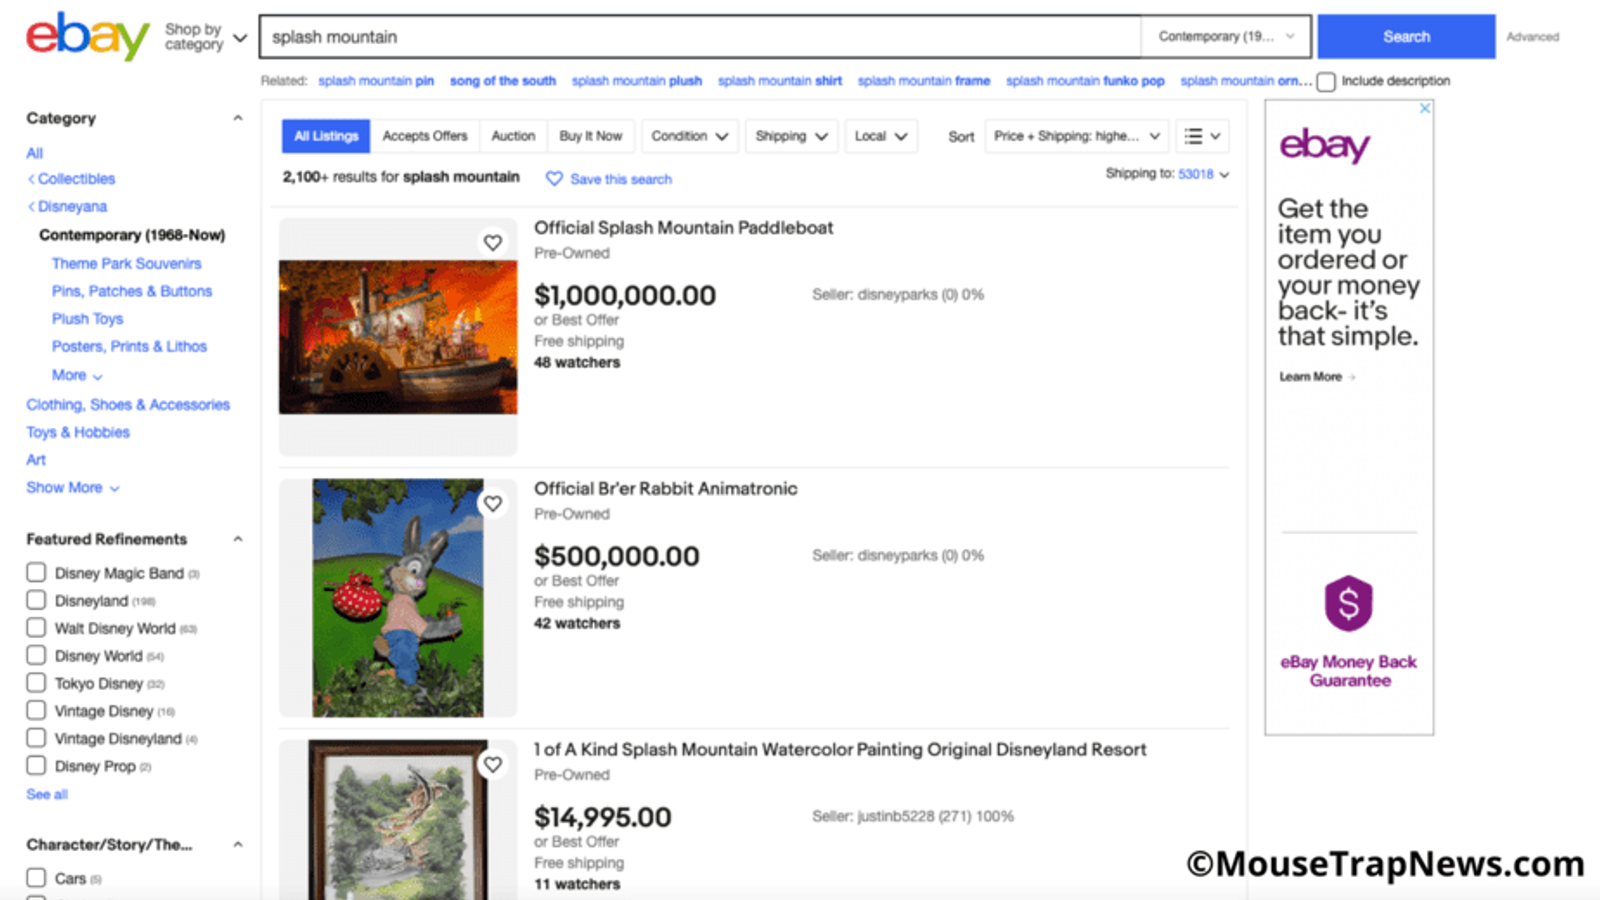Favorite the Official Splash Mountain Paddleboat listing
The height and width of the screenshot is (900, 1600).
click(493, 242)
